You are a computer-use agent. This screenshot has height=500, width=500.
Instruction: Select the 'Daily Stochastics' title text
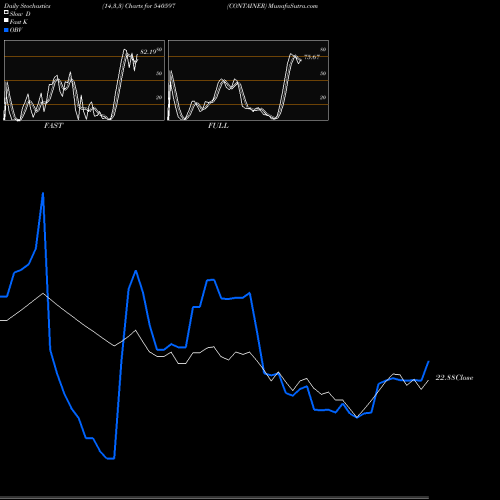pyautogui.click(x=27, y=6)
